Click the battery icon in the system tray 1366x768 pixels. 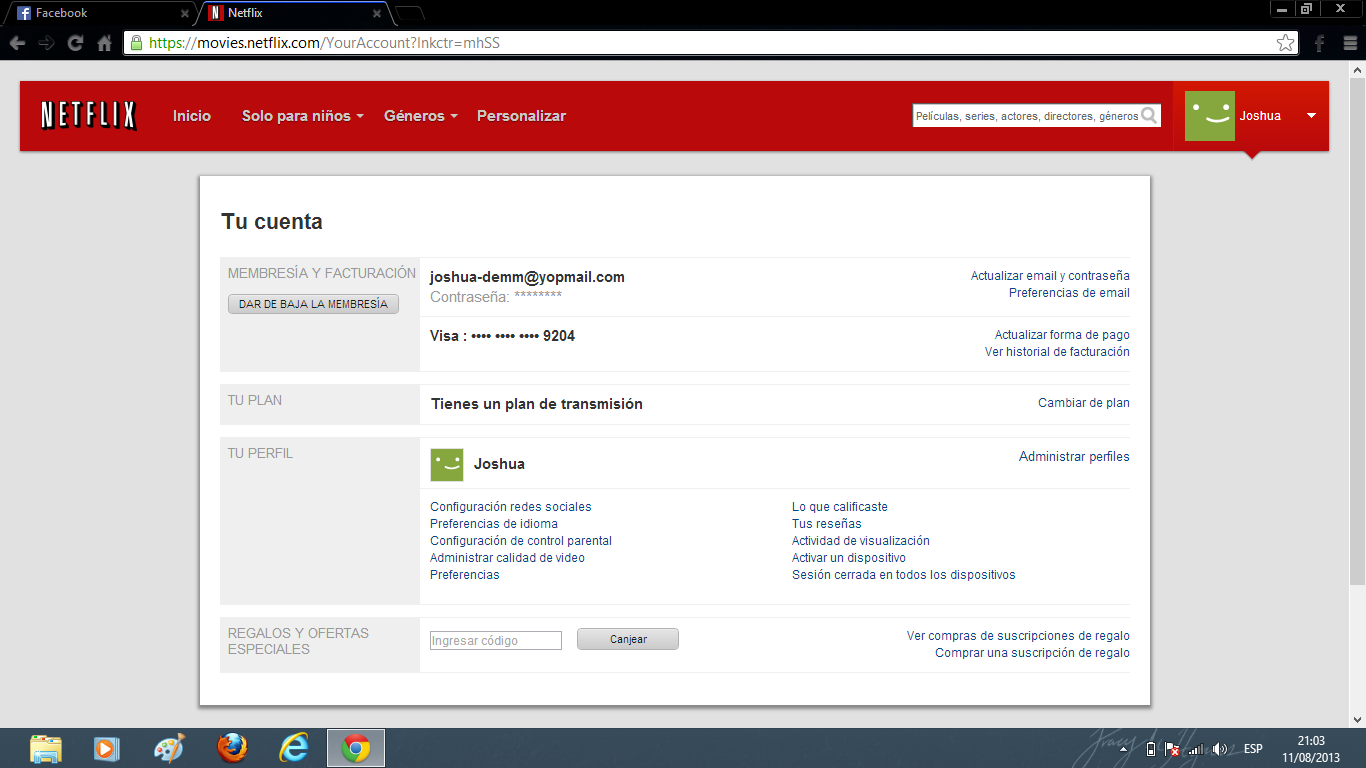[x=1151, y=749]
